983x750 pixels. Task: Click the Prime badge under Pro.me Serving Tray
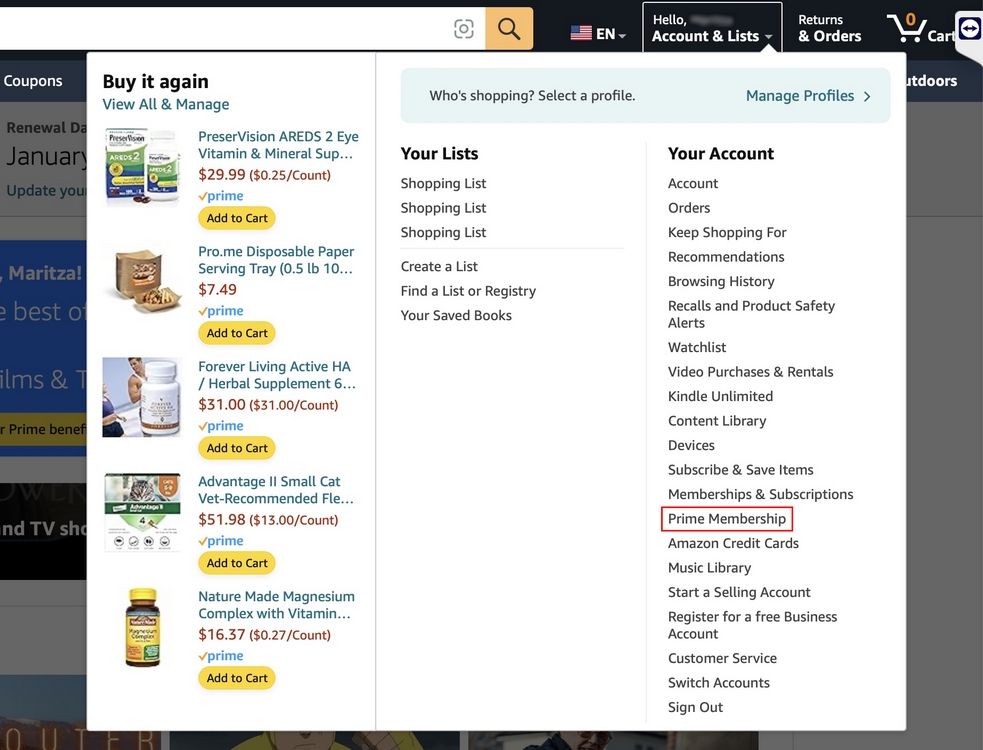(x=220, y=311)
